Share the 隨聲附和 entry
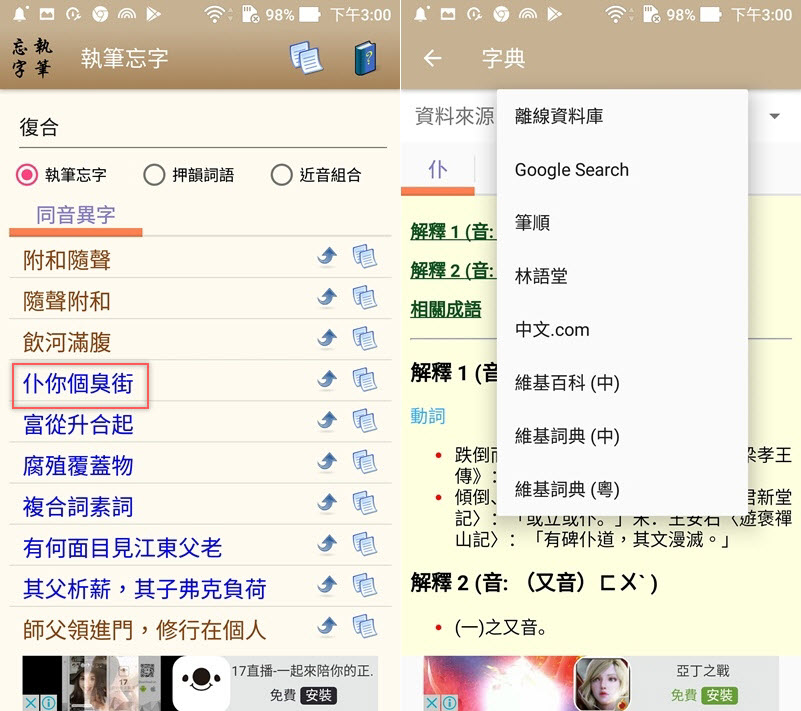Image resolution: width=801 pixels, height=711 pixels. [x=327, y=296]
